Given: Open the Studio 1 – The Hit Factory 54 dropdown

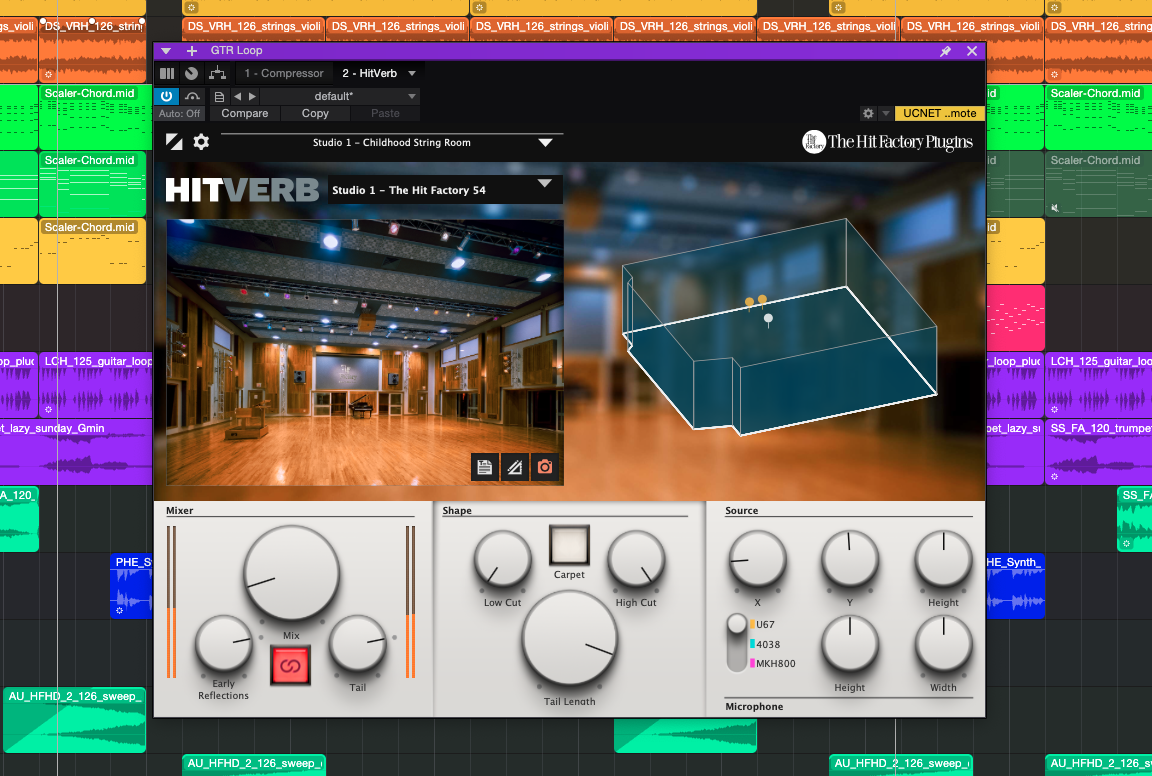Looking at the screenshot, I should 445,189.
